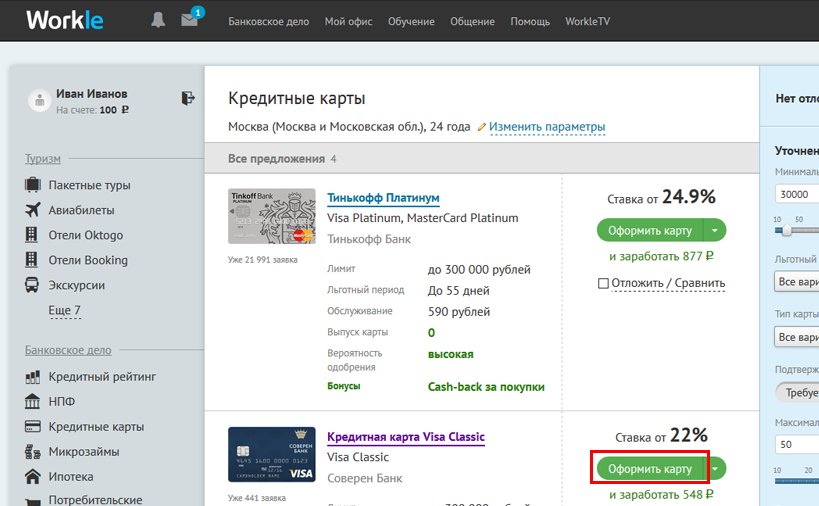Click the coins icon for Микрозаймы
Viewport: 819px width, 506px height.
point(32,451)
